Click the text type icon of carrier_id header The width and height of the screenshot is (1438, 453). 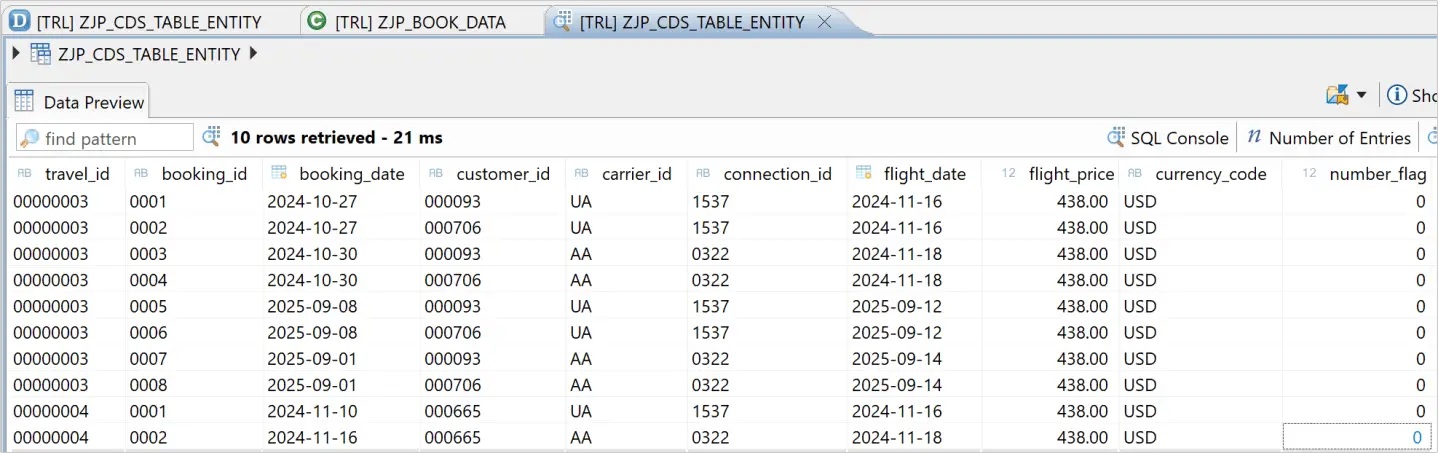click(581, 173)
